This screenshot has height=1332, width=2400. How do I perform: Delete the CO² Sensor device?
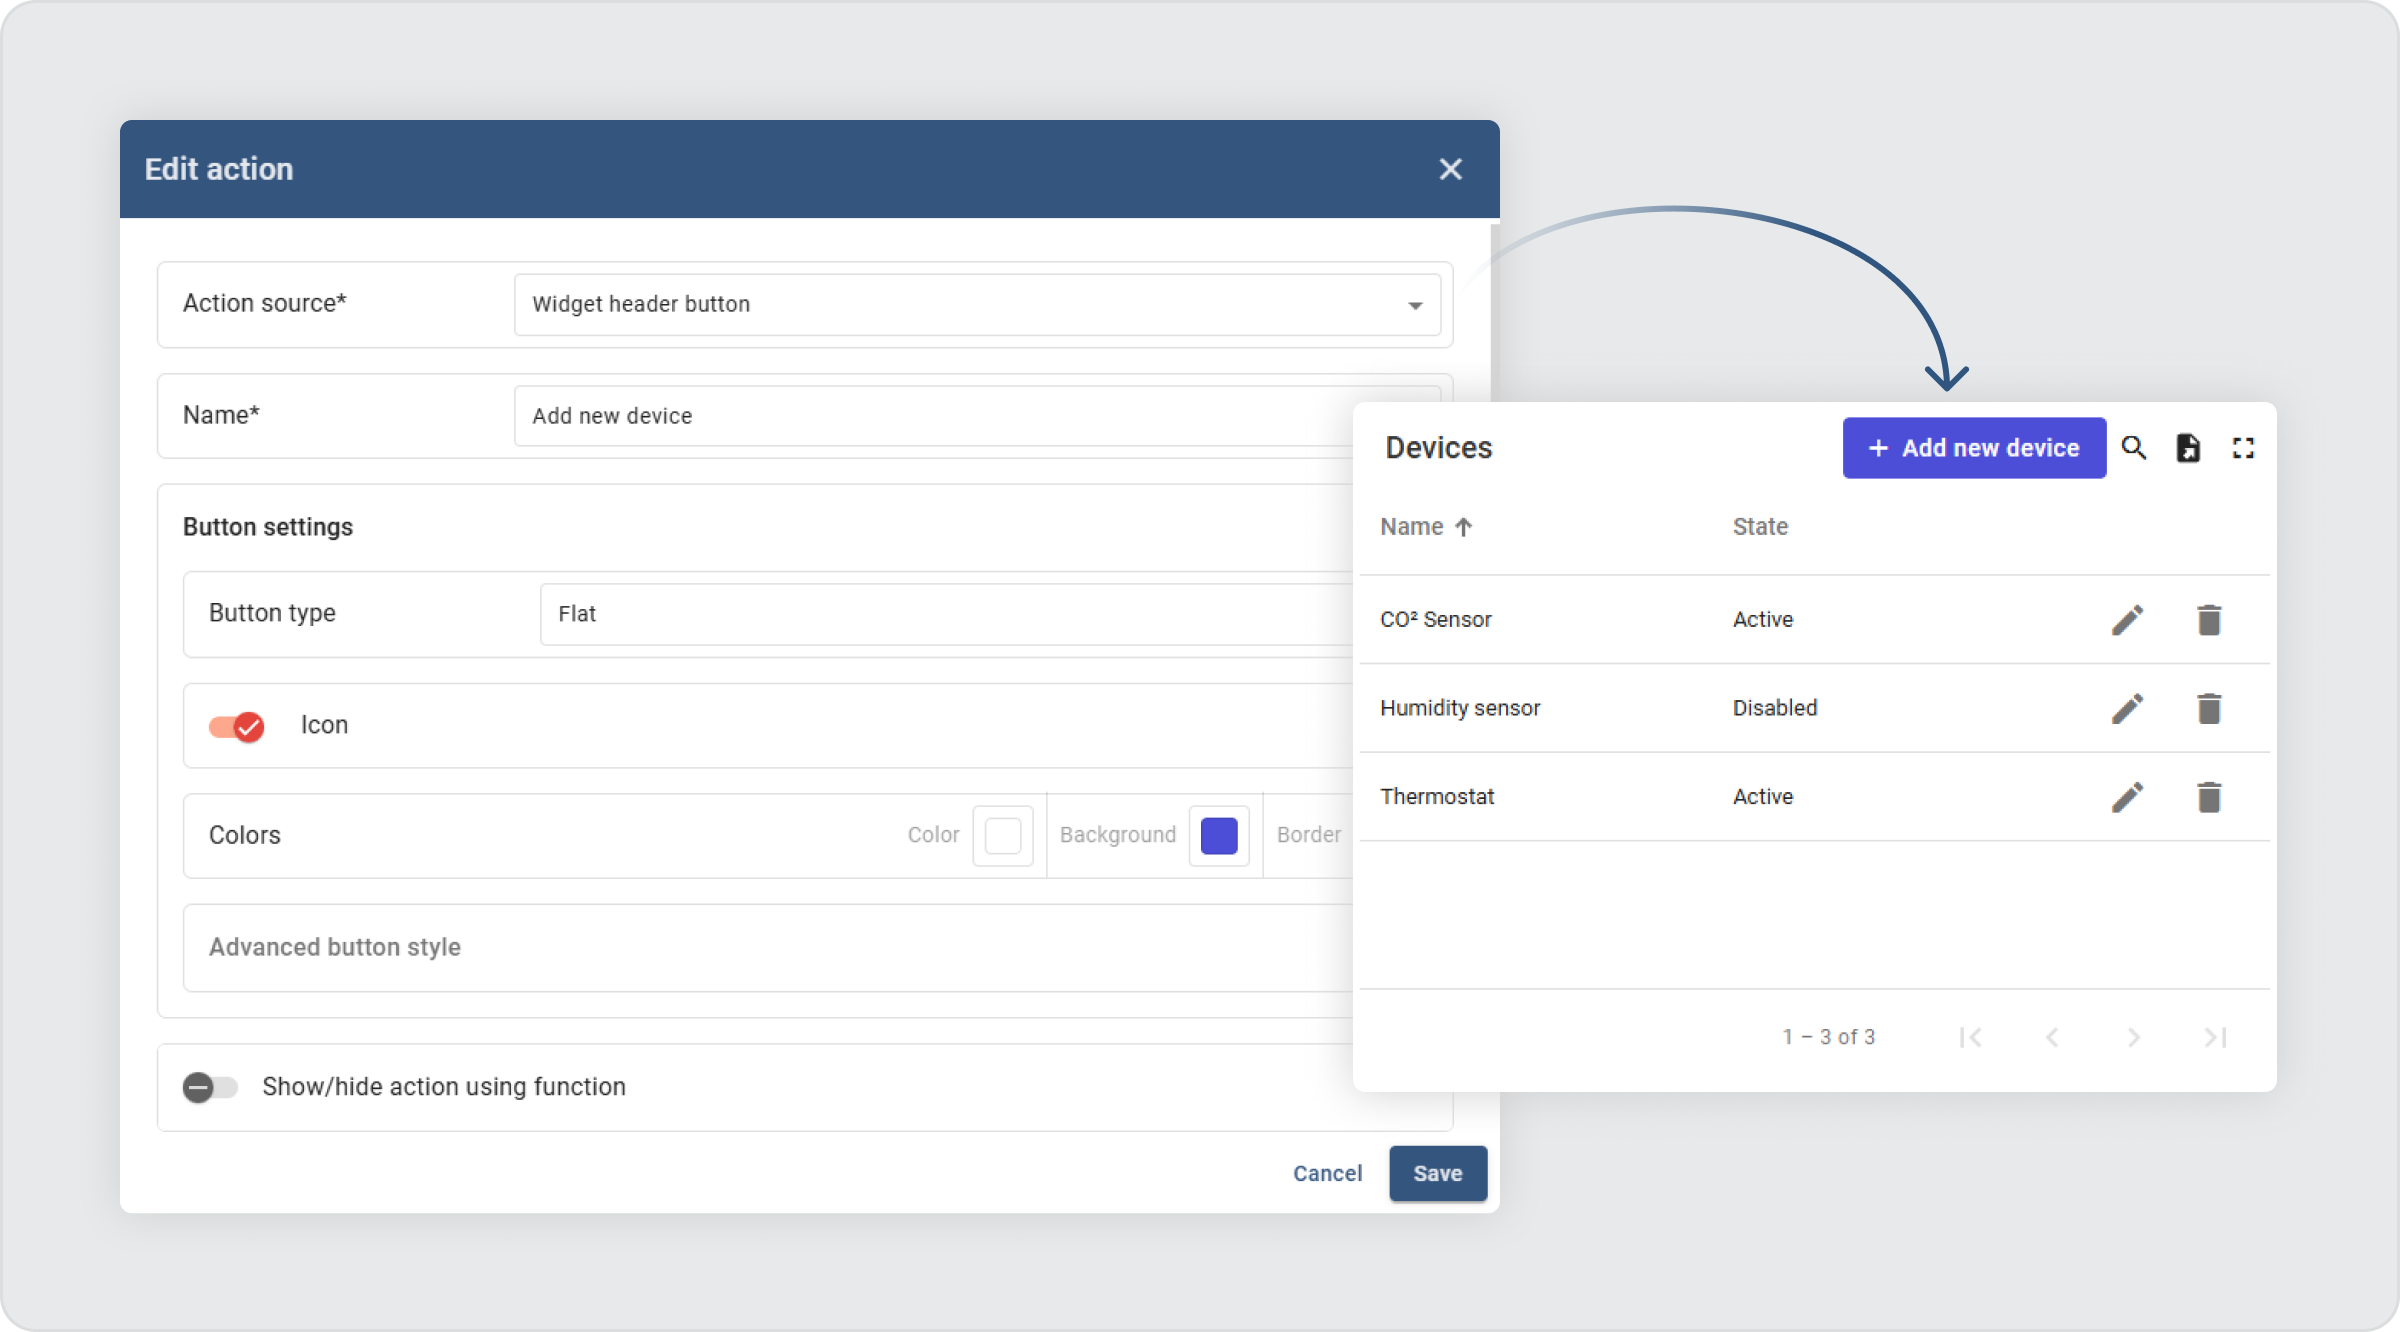2210,620
